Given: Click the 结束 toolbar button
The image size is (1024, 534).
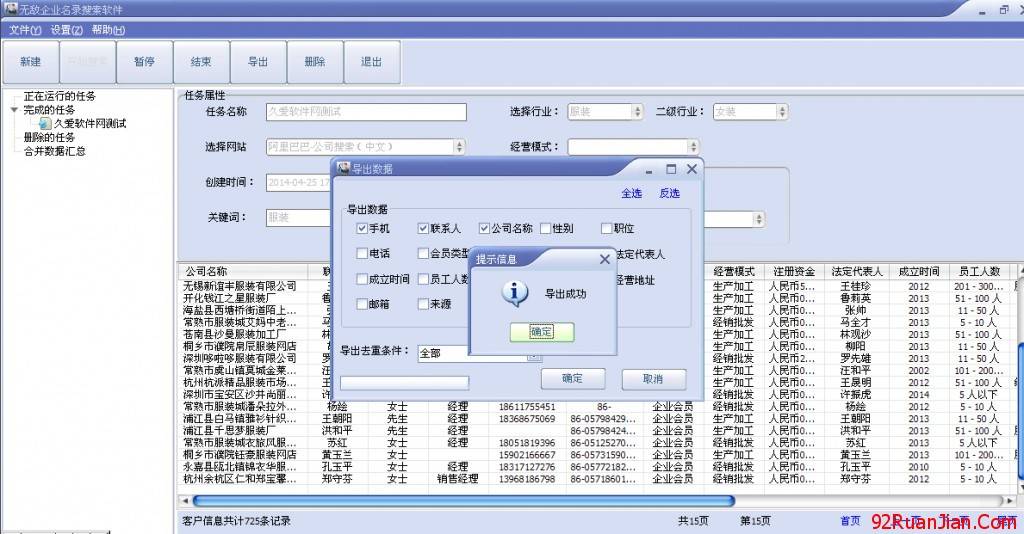Looking at the screenshot, I should (201, 62).
